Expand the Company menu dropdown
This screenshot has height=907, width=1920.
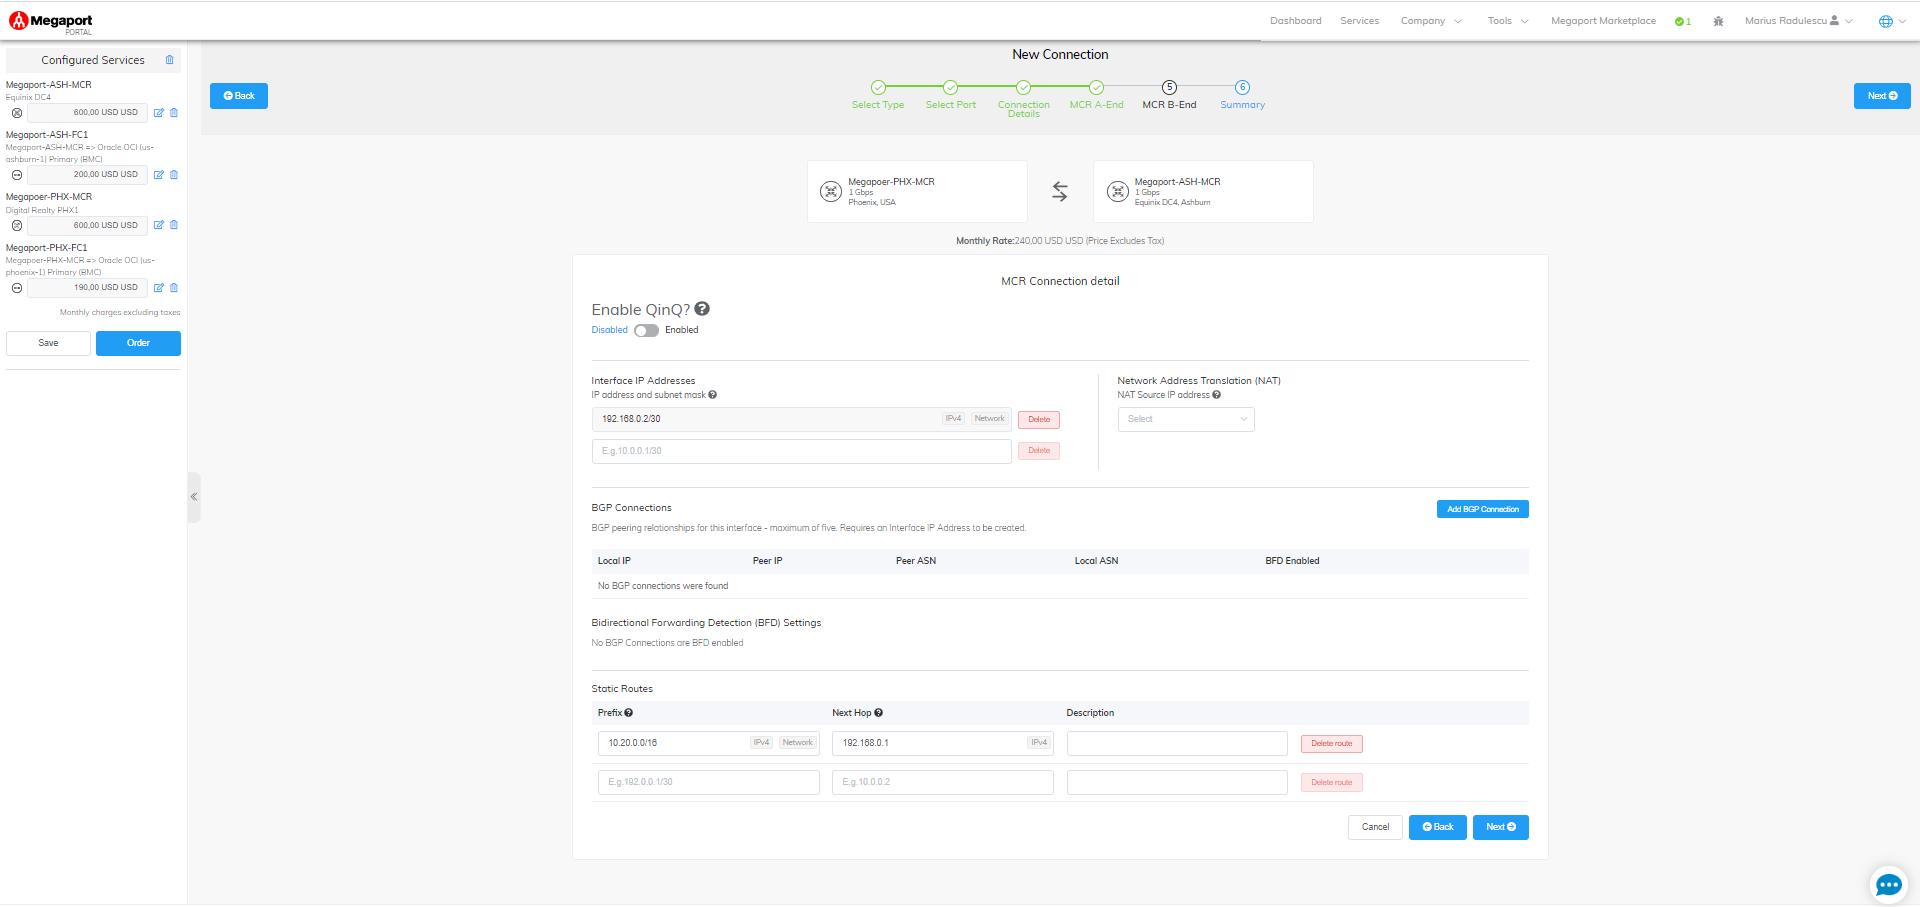(1431, 21)
